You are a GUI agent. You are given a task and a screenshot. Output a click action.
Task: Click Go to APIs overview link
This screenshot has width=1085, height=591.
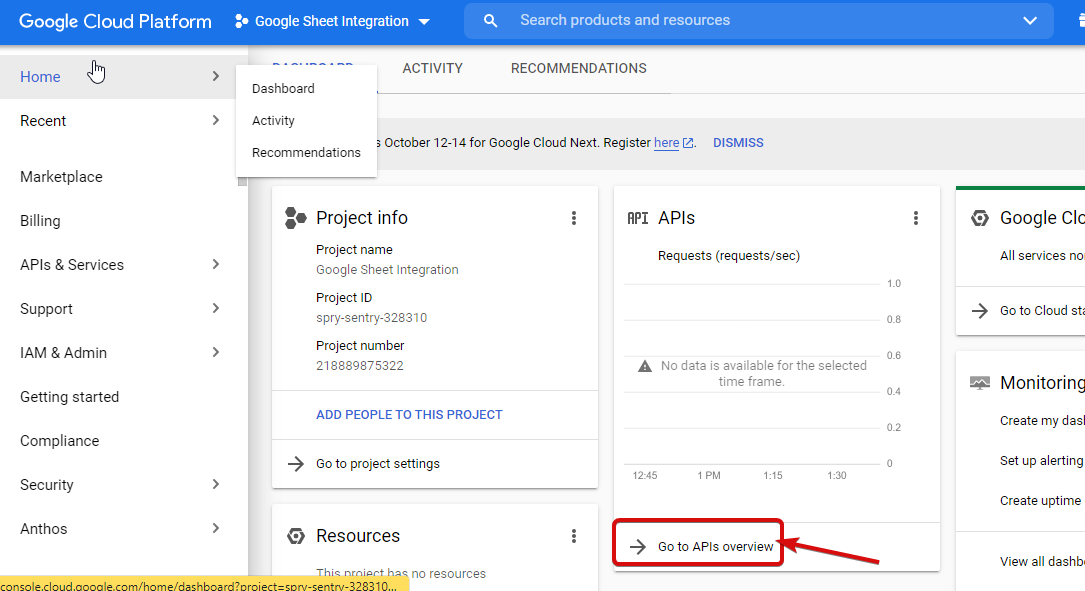tap(715, 547)
